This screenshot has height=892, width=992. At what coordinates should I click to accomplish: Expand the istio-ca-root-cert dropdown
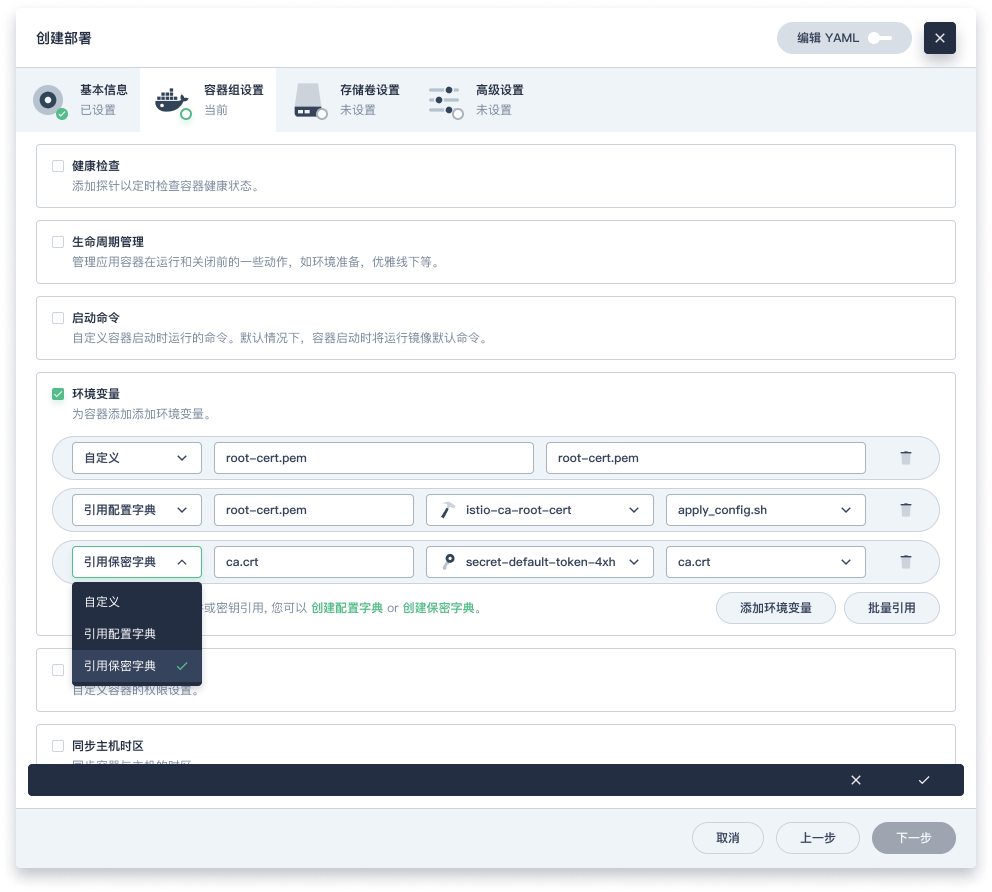tap(539, 510)
